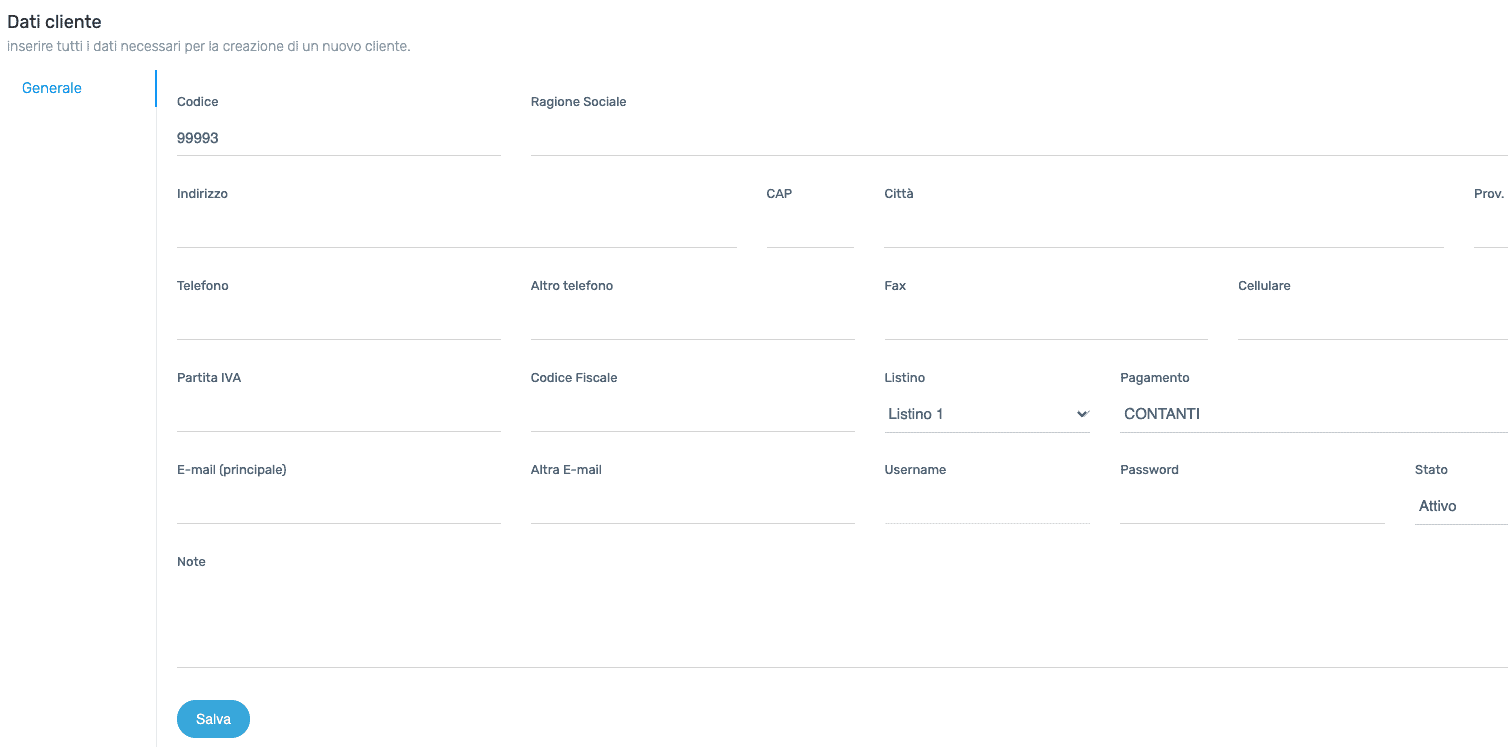This screenshot has height=747, width=1508.
Task: Click the Listino dropdown arrow
Action: click(x=1081, y=414)
